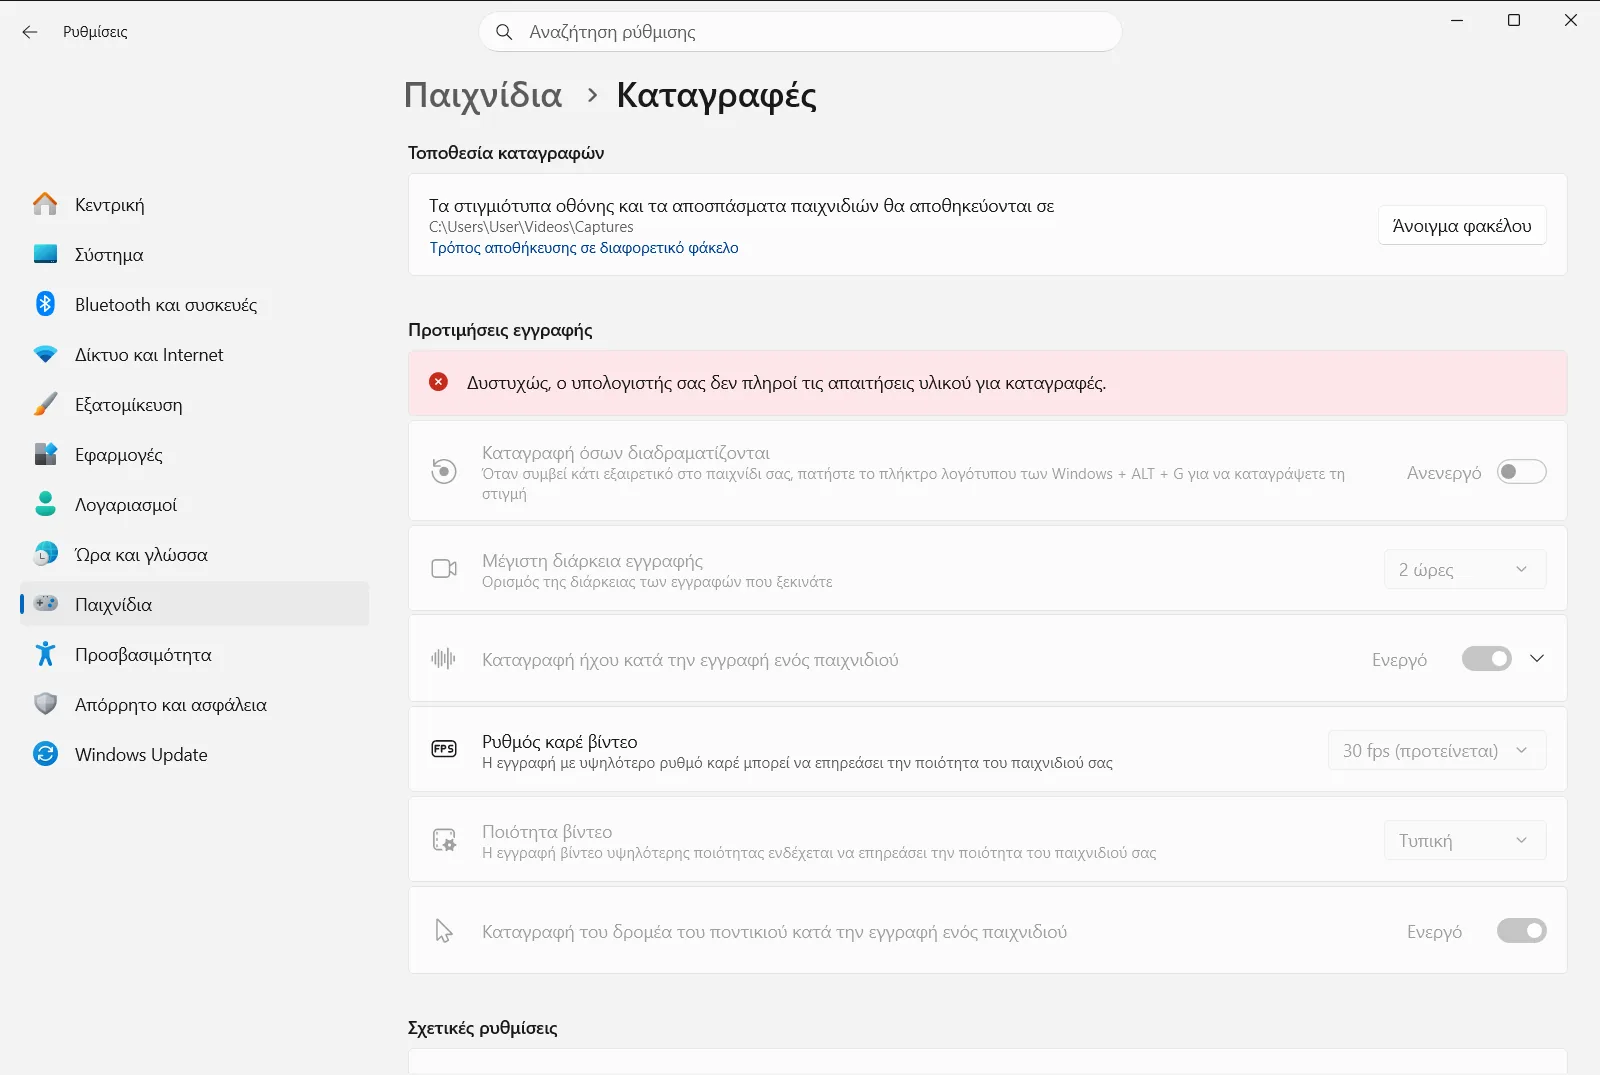Click the Αναζήτηση ρύθμισης search field
The width and height of the screenshot is (1600, 1075).
(801, 32)
